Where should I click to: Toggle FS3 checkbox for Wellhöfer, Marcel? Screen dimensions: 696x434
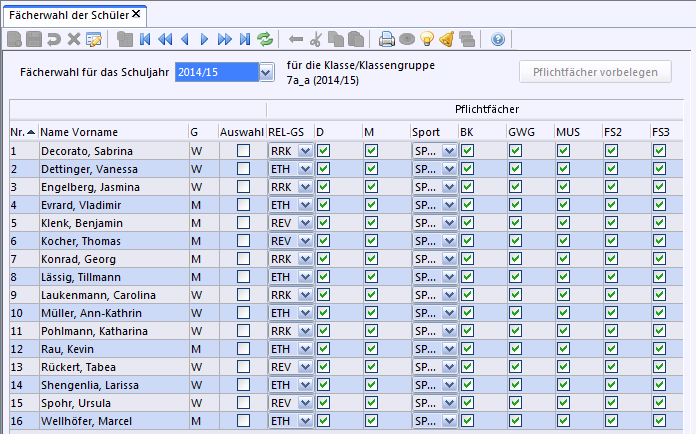659,421
